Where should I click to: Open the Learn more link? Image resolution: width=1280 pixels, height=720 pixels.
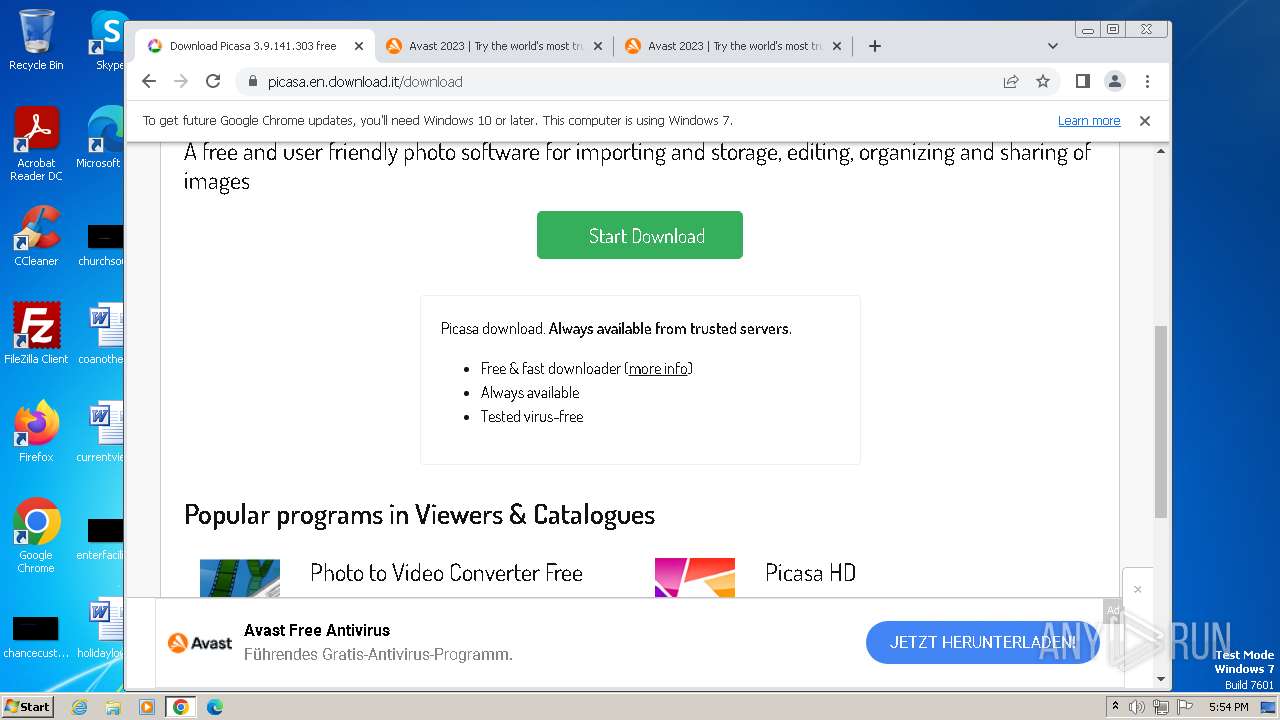(1089, 121)
